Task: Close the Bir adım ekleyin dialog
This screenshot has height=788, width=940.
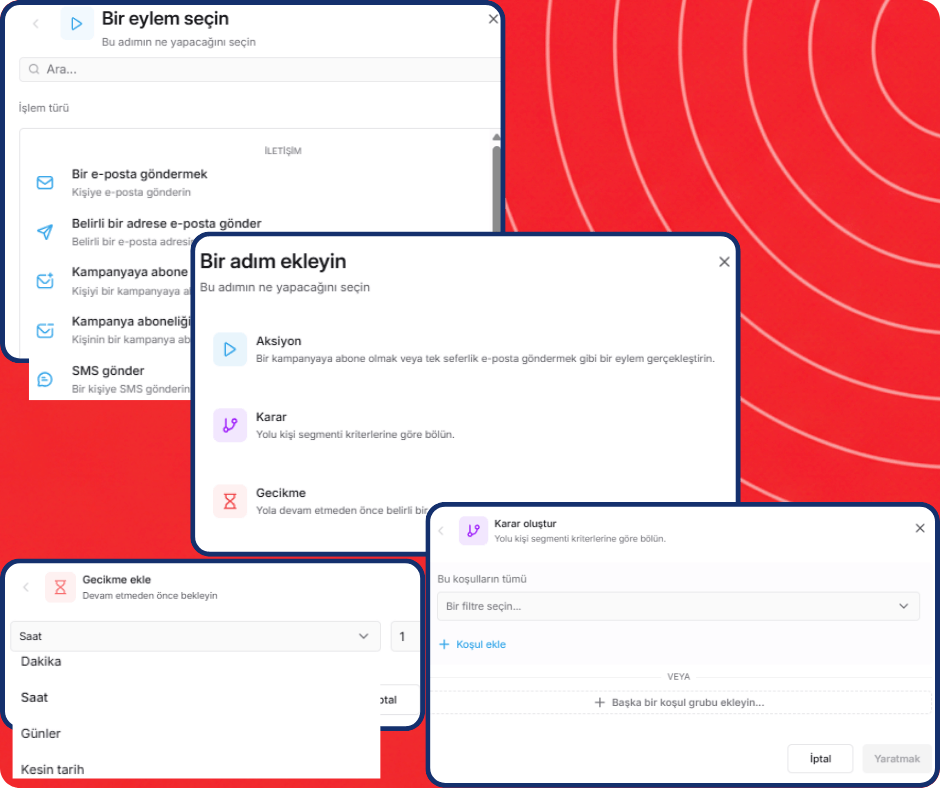Action: [724, 261]
